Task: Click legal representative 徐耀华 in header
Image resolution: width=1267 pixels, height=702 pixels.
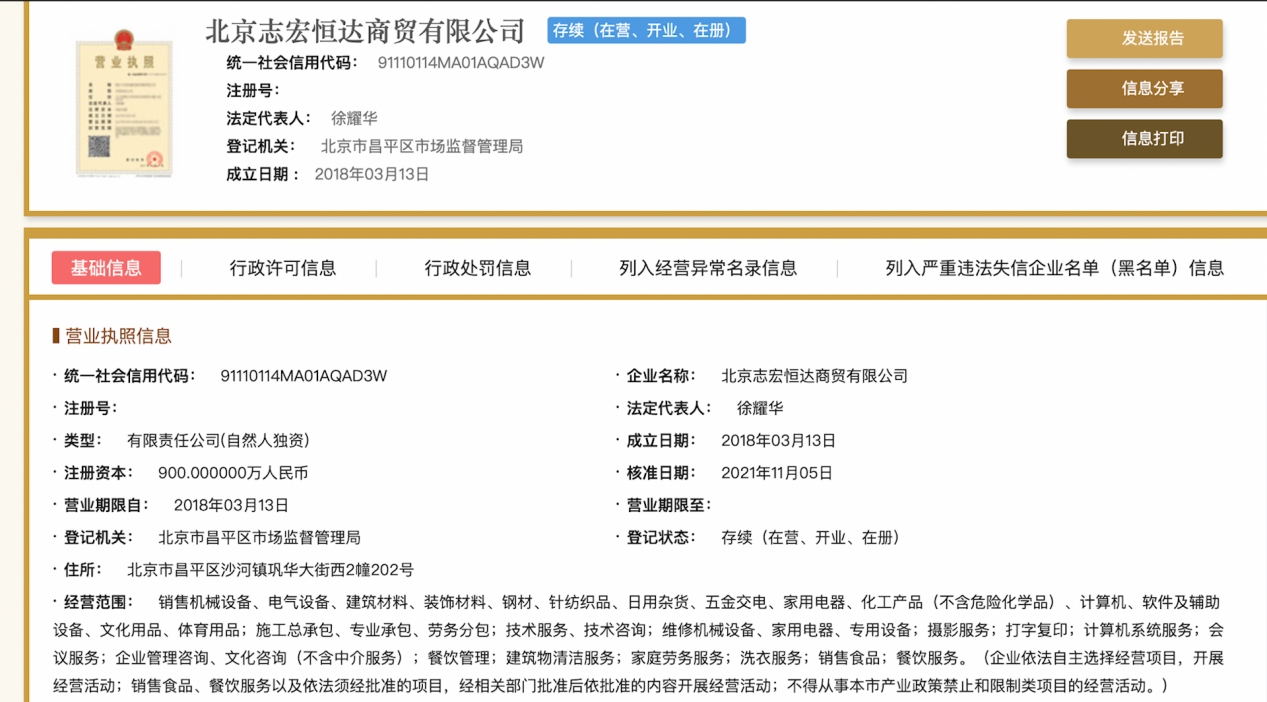Action: pyautogui.click(x=354, y=118)
